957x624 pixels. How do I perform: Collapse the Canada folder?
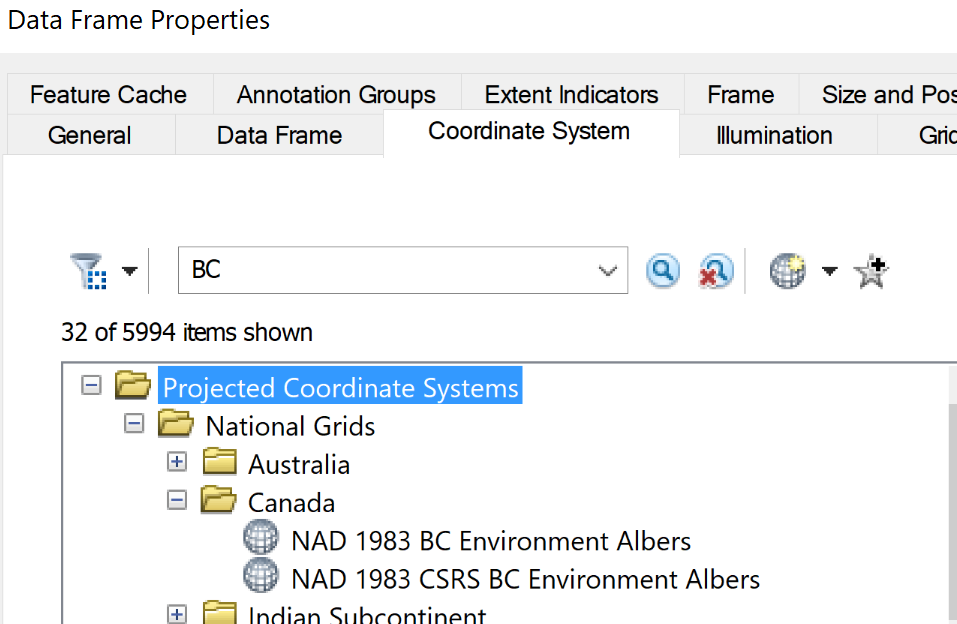[177, 501]
